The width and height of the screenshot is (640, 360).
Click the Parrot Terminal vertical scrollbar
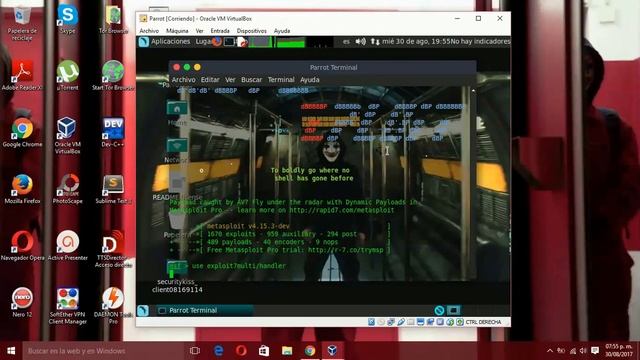pyautogui.click(x=473, y=183)
